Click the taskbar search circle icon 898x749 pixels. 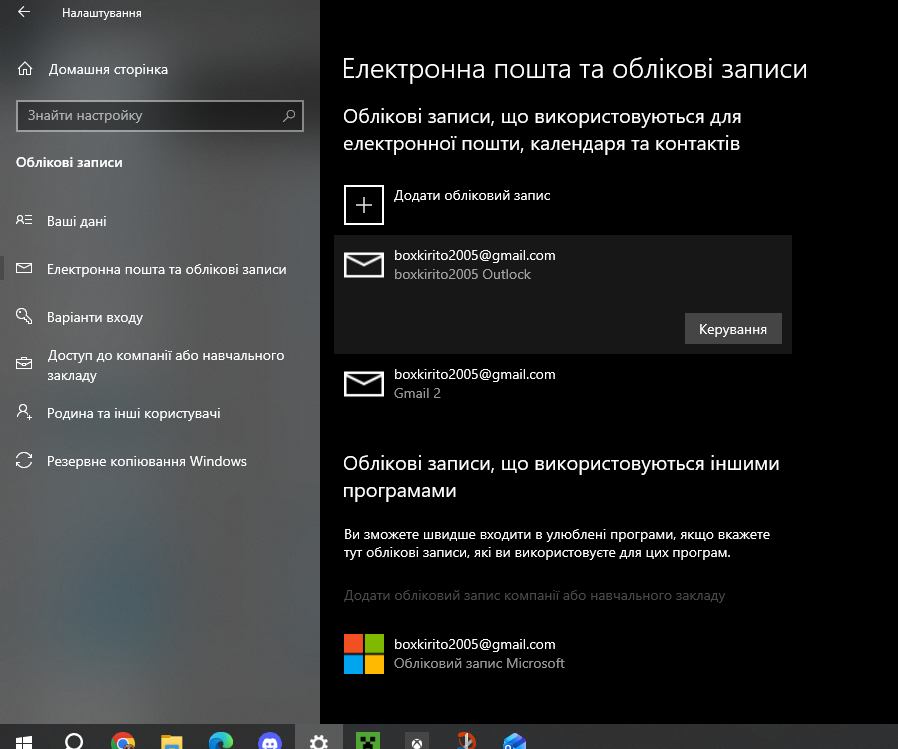coord(74,741)
